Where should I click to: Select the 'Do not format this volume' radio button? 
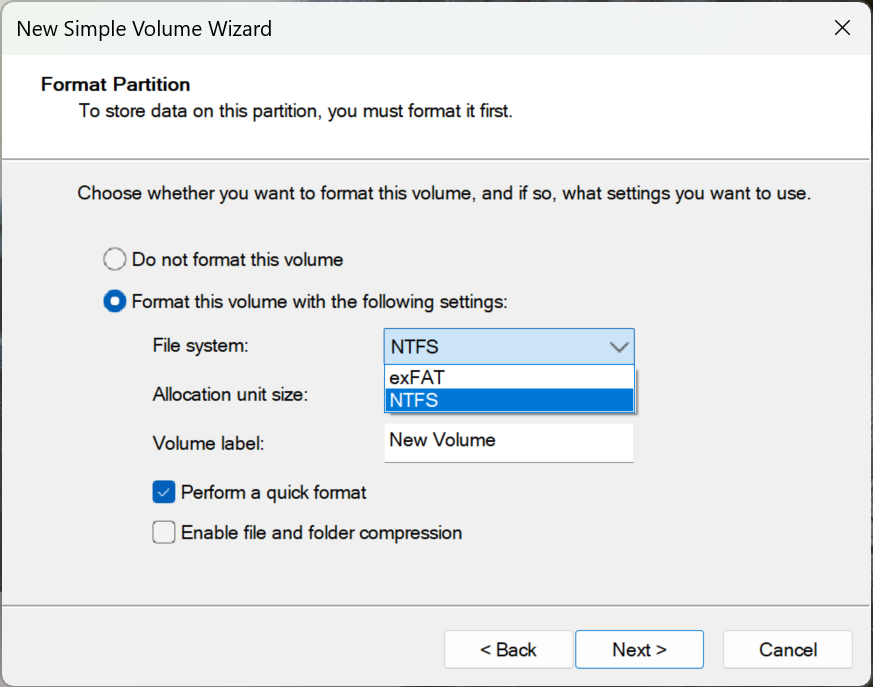(x=115, y=260)
